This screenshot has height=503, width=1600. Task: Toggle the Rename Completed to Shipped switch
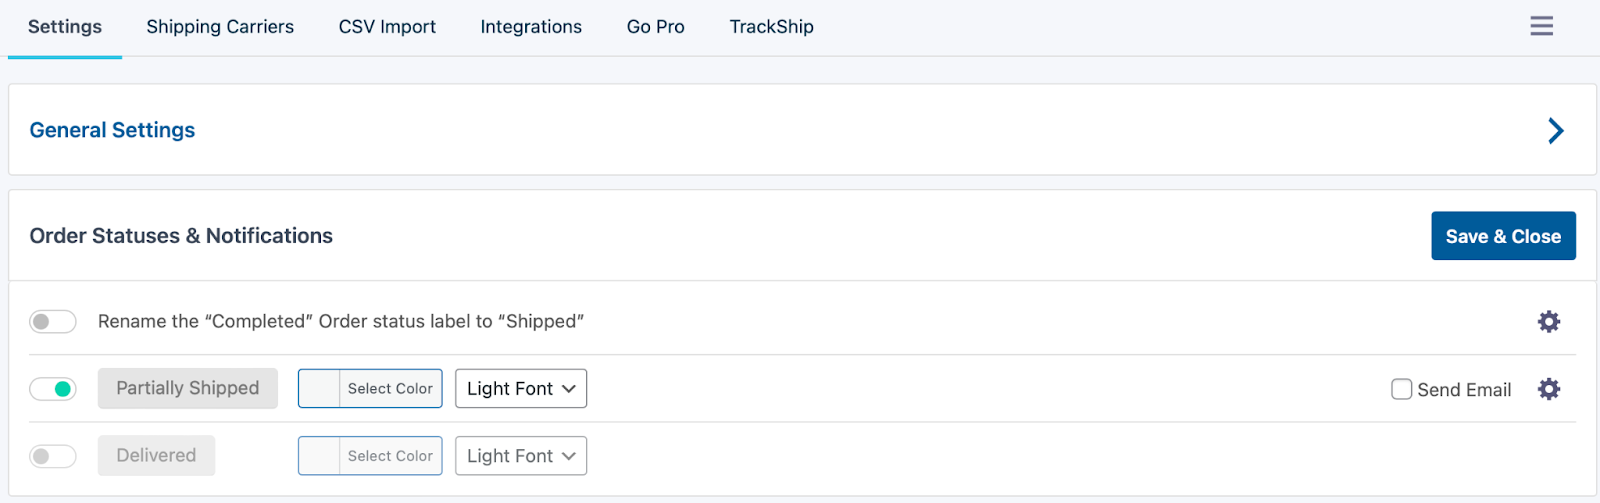click(53, 321)
